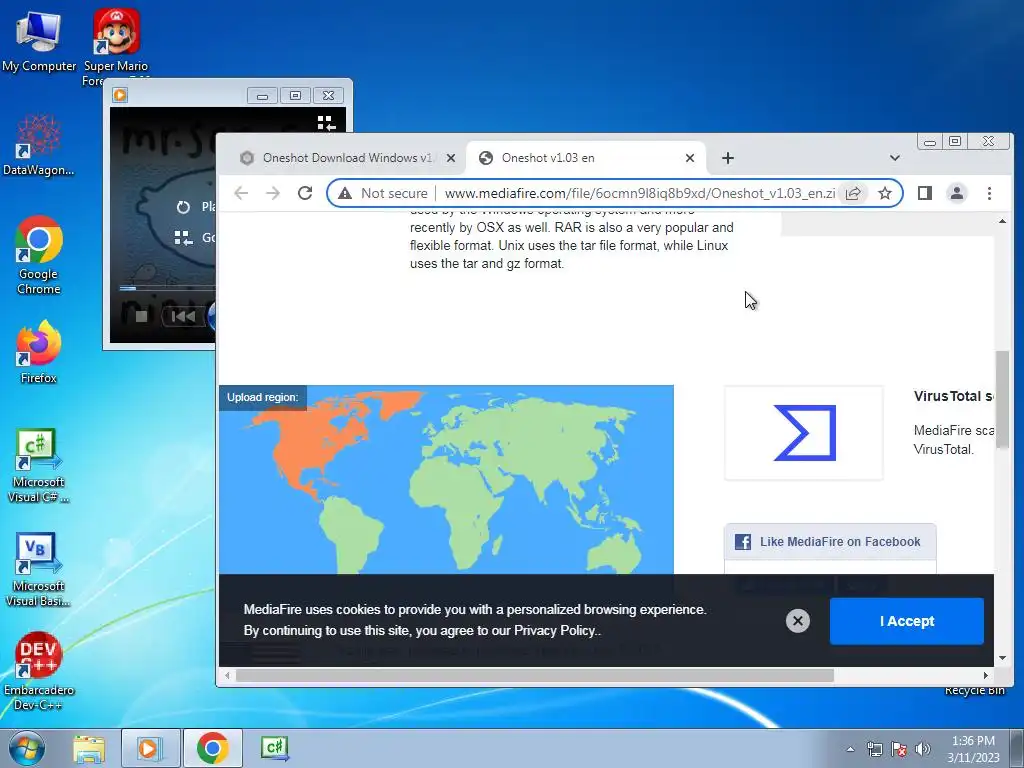Open Microsoft Visual Basic desktop shortcut
1024x768 pixels.
pyautogui.click(x=38, y=569)
